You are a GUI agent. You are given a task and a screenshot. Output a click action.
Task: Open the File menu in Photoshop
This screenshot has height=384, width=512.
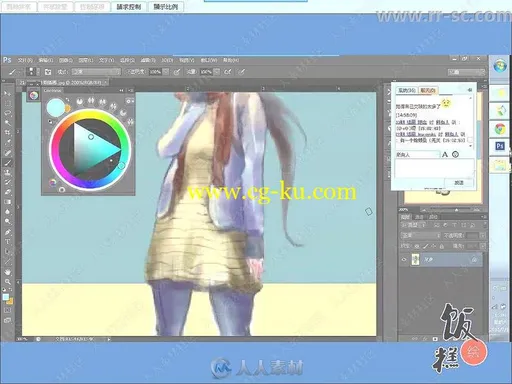click(x=25, y=60)
